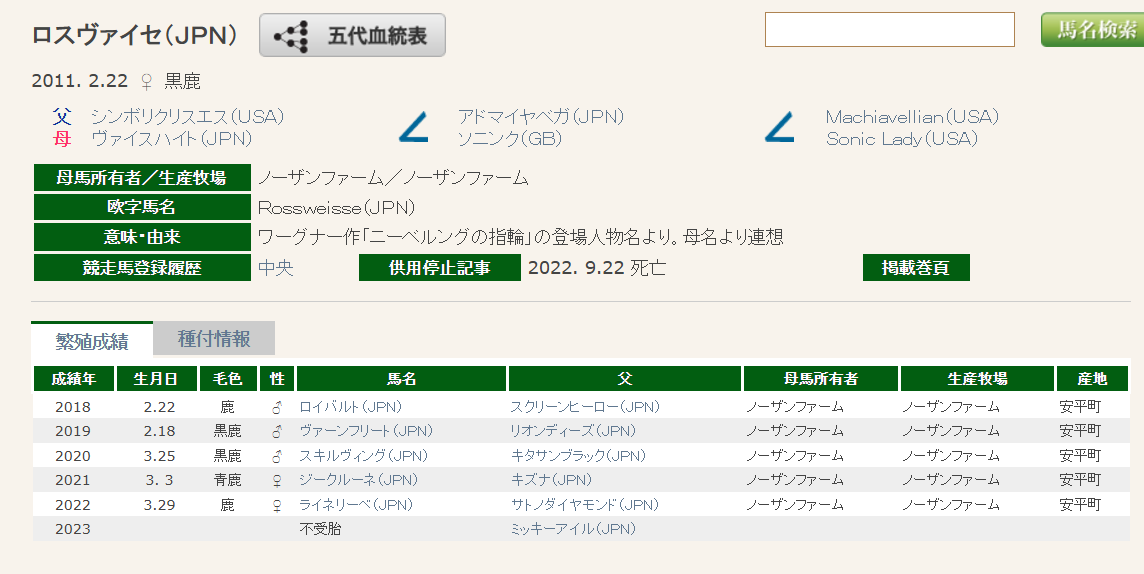Open the 掲載巻頁 button
This screenshot has width=1144, height=574.
[915, 268]
